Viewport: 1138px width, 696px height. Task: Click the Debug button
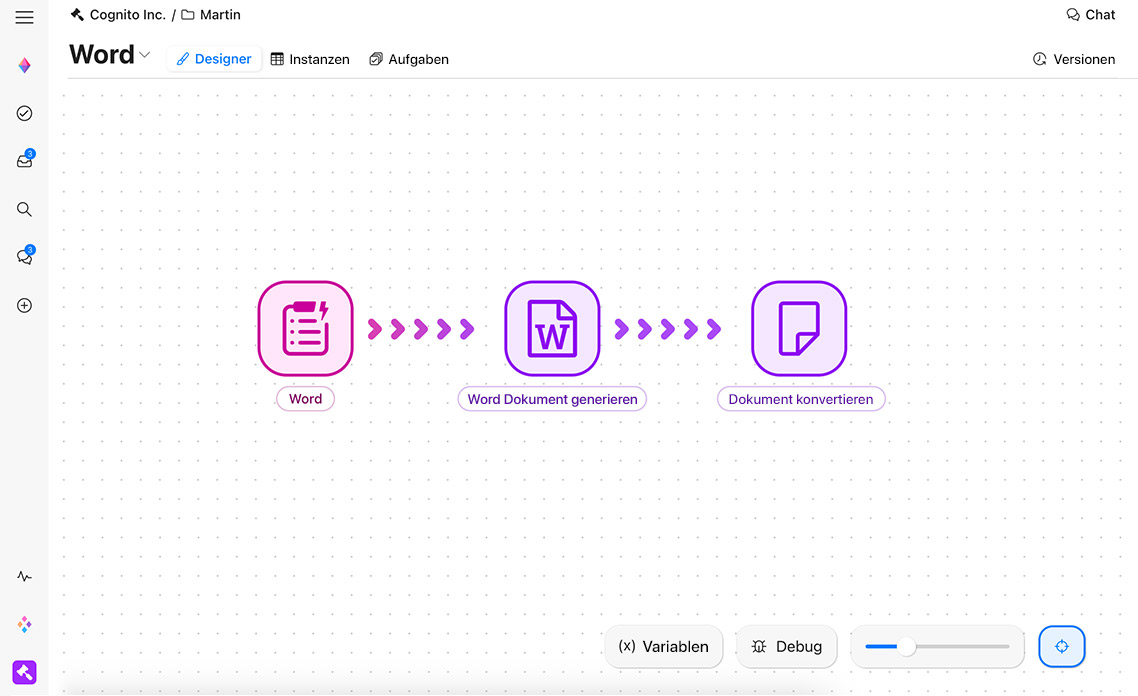(x=786, y=647)
